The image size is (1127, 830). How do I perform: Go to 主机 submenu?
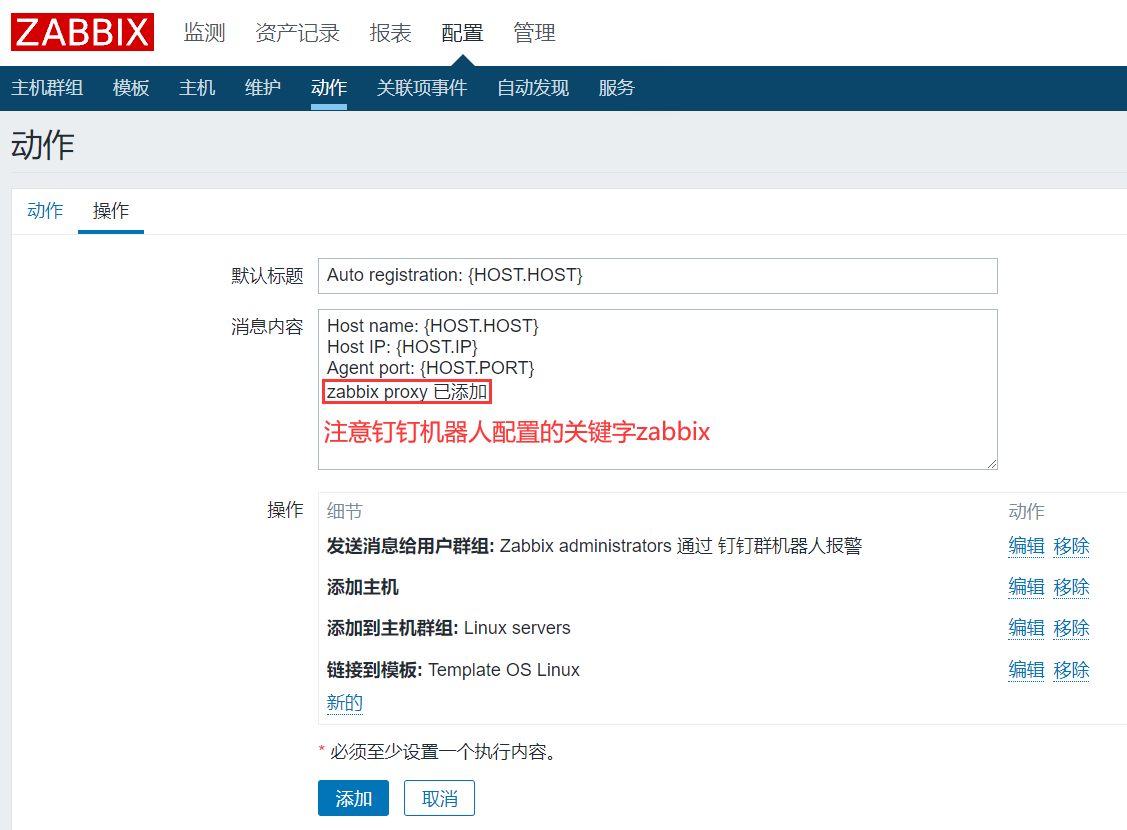(x=197, y=88)
